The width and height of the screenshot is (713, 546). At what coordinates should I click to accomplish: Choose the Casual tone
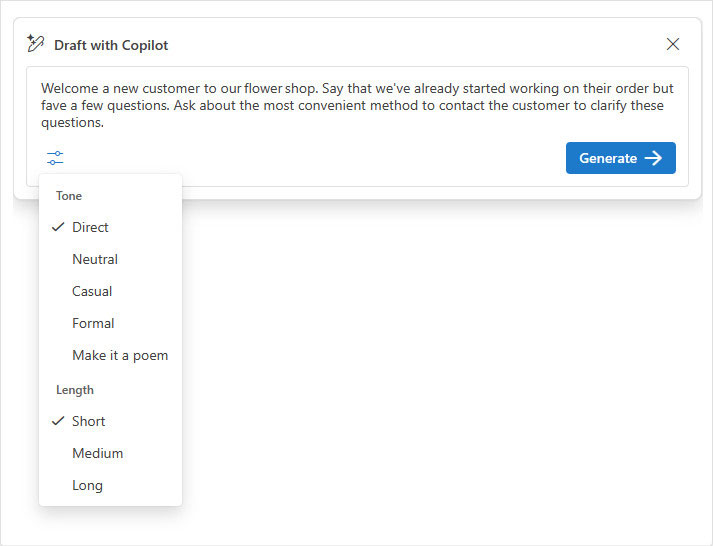(x=92, y=292)
